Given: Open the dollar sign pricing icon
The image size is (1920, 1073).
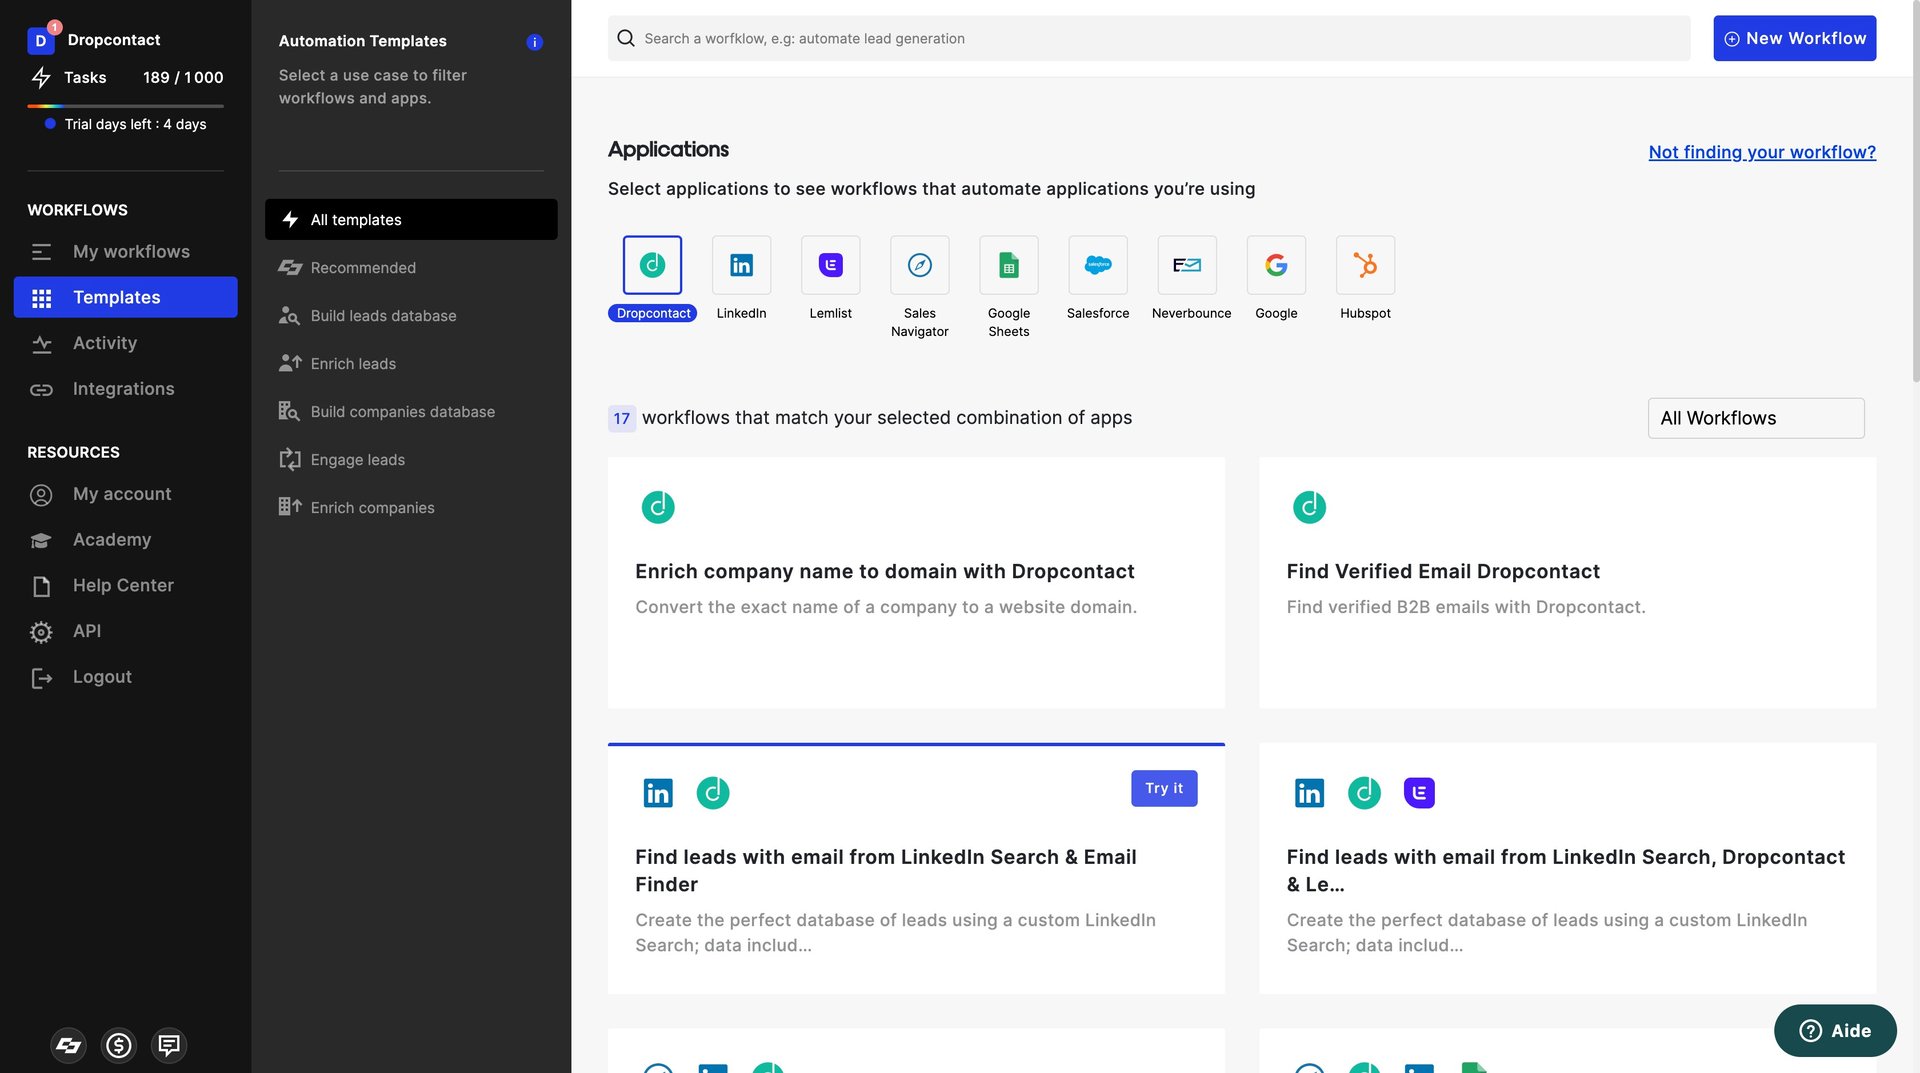Looking at the screenshot, I should point(119,1045).
